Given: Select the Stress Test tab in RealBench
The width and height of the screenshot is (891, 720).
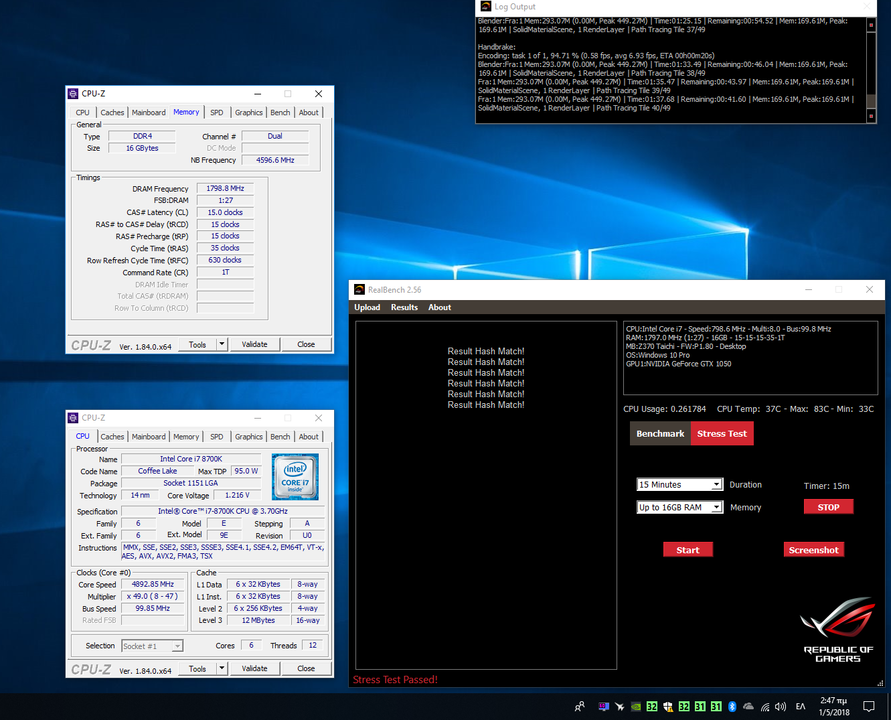Looking at the screenshot, I should click(722, 434).
